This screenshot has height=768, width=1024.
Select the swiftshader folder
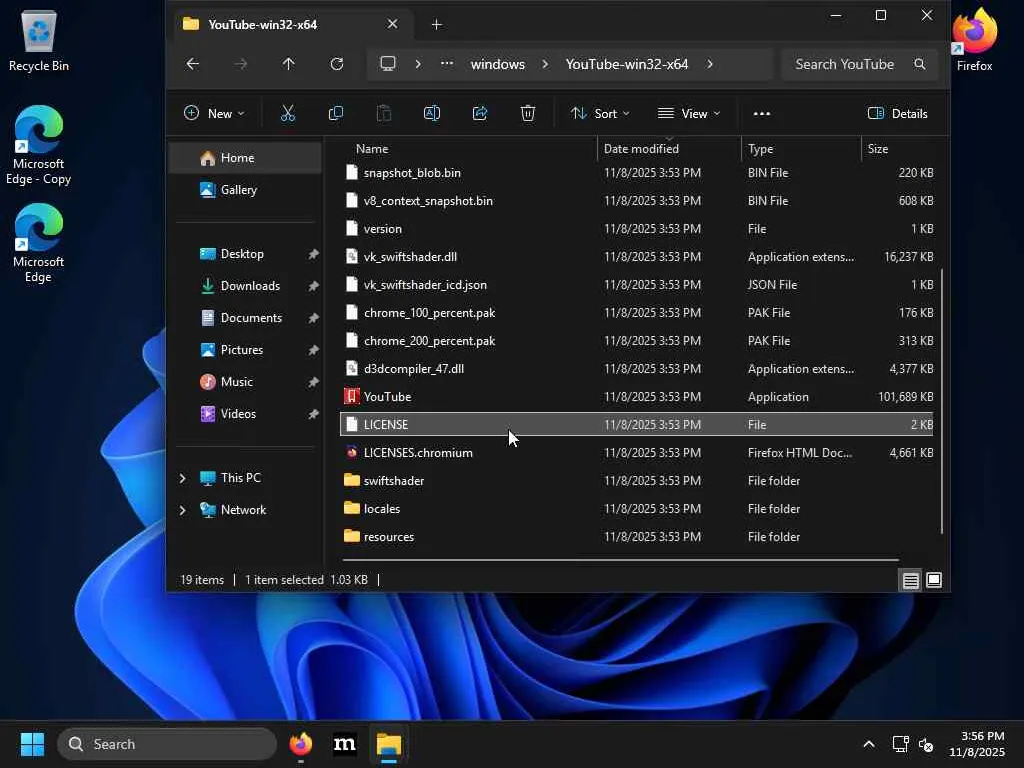click(637, 481)
